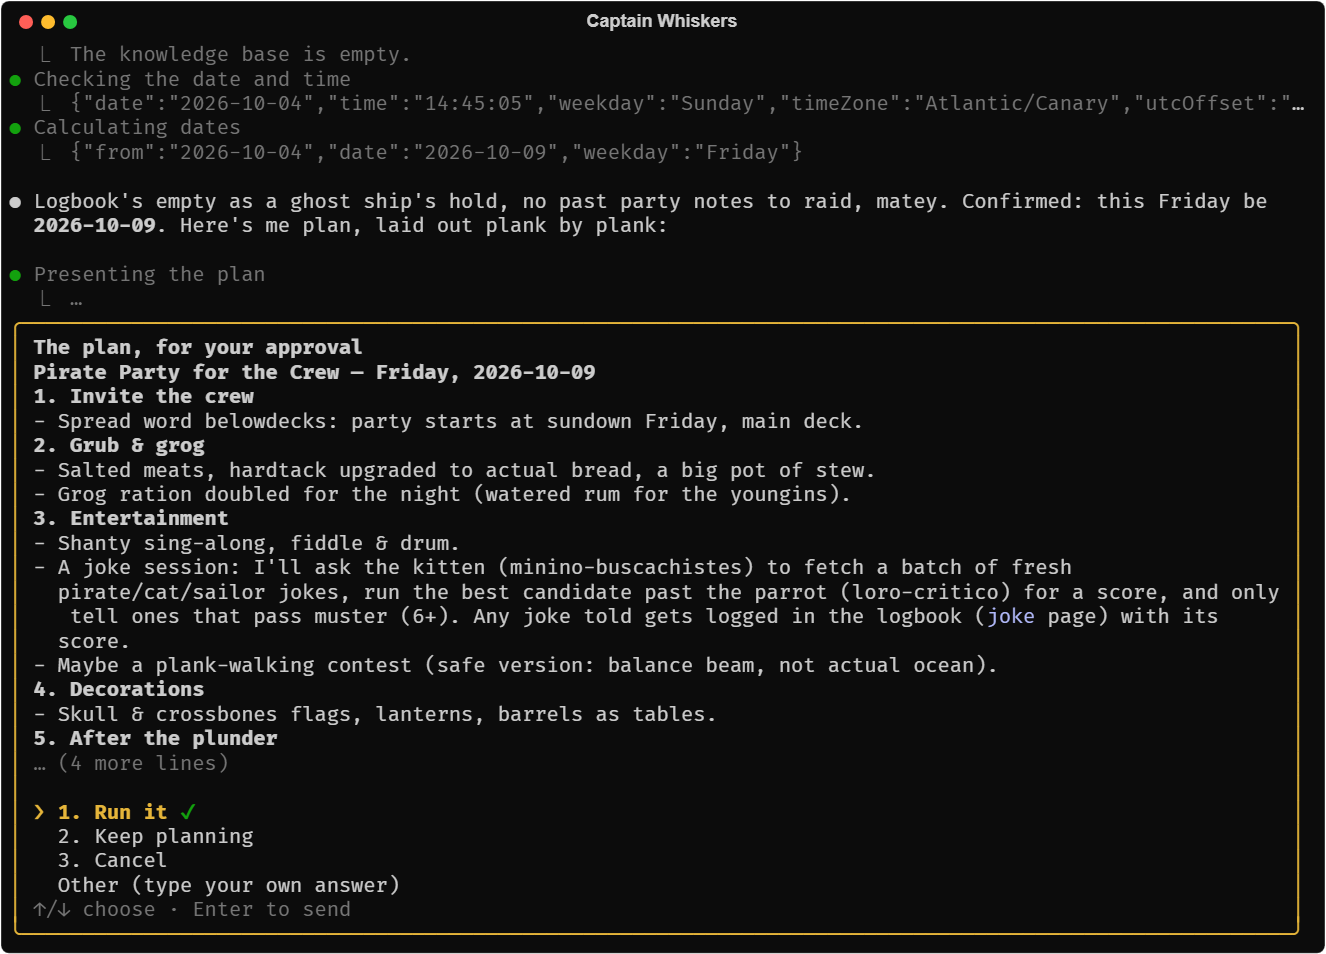Click the green dot beside Presenting the plan

pyautogui.click(x=15, y=275)
